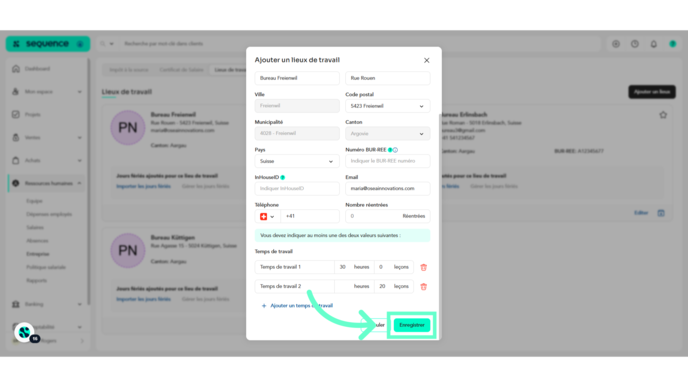Click the calendar icon next to Editer
Viewport: 688px width, 387px height.
click(661, 213)
